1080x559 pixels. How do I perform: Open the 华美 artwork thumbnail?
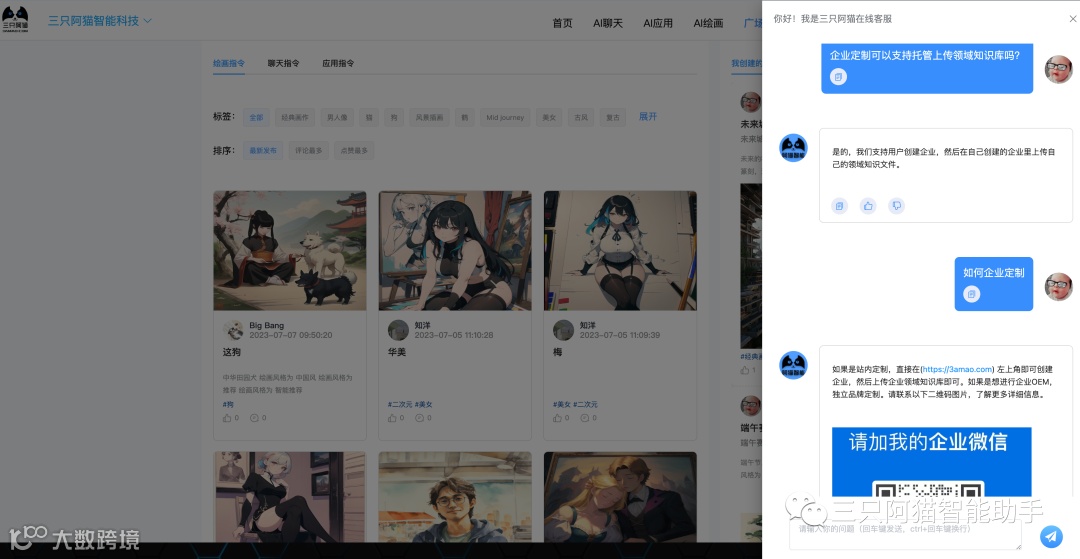(x=455, y=251)
